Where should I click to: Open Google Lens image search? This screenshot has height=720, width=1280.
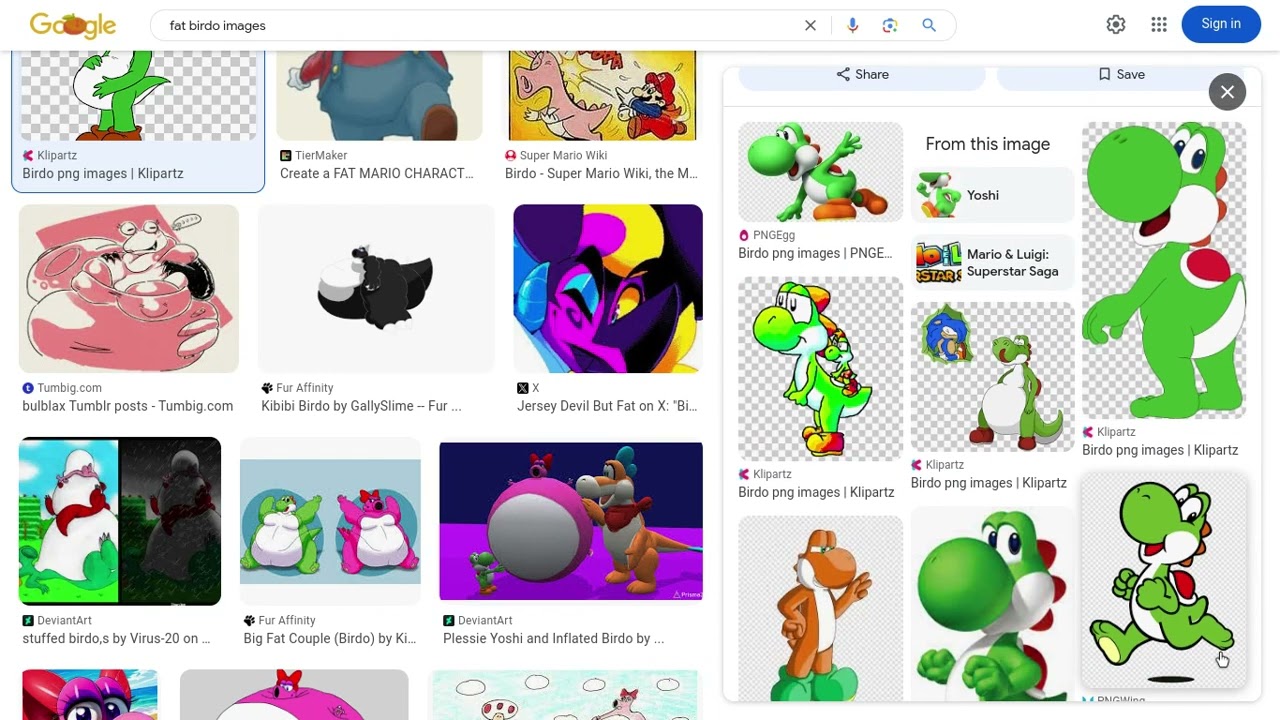(890, 26)
